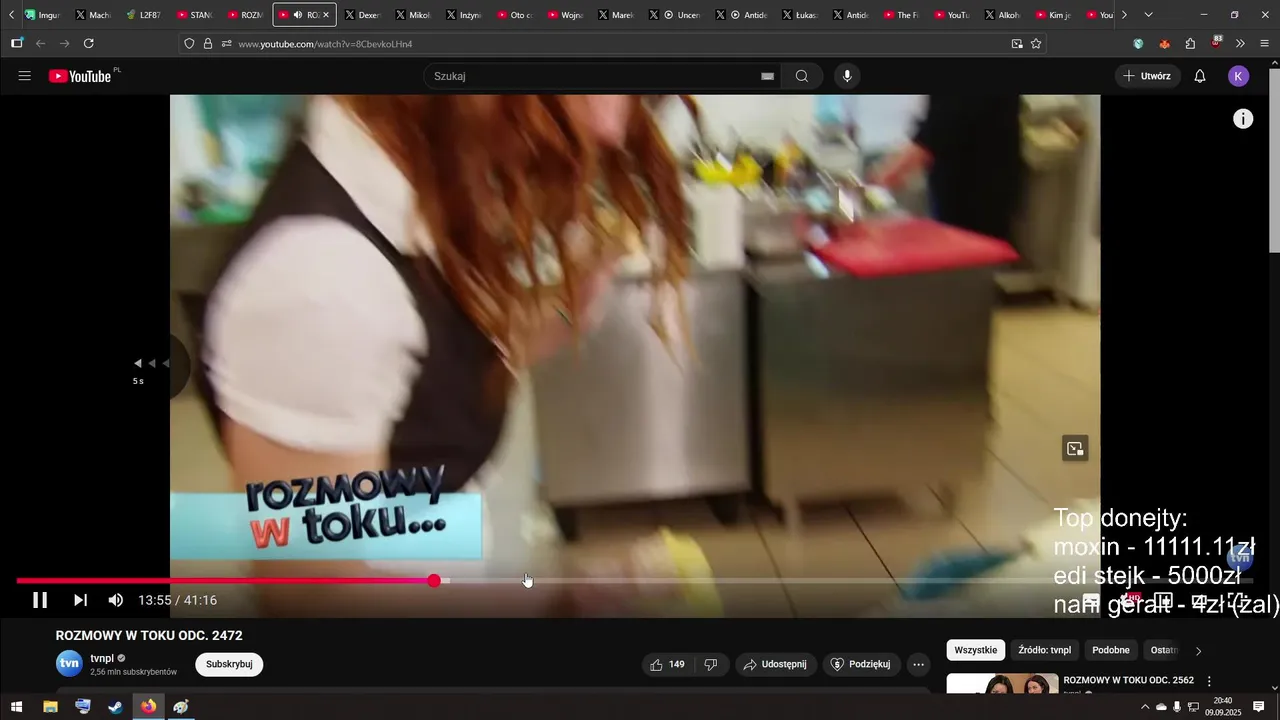Show more toolbar tools chevron
Image resolution: width=1280 pixels, height=720 pixels.
point(1240,44)
